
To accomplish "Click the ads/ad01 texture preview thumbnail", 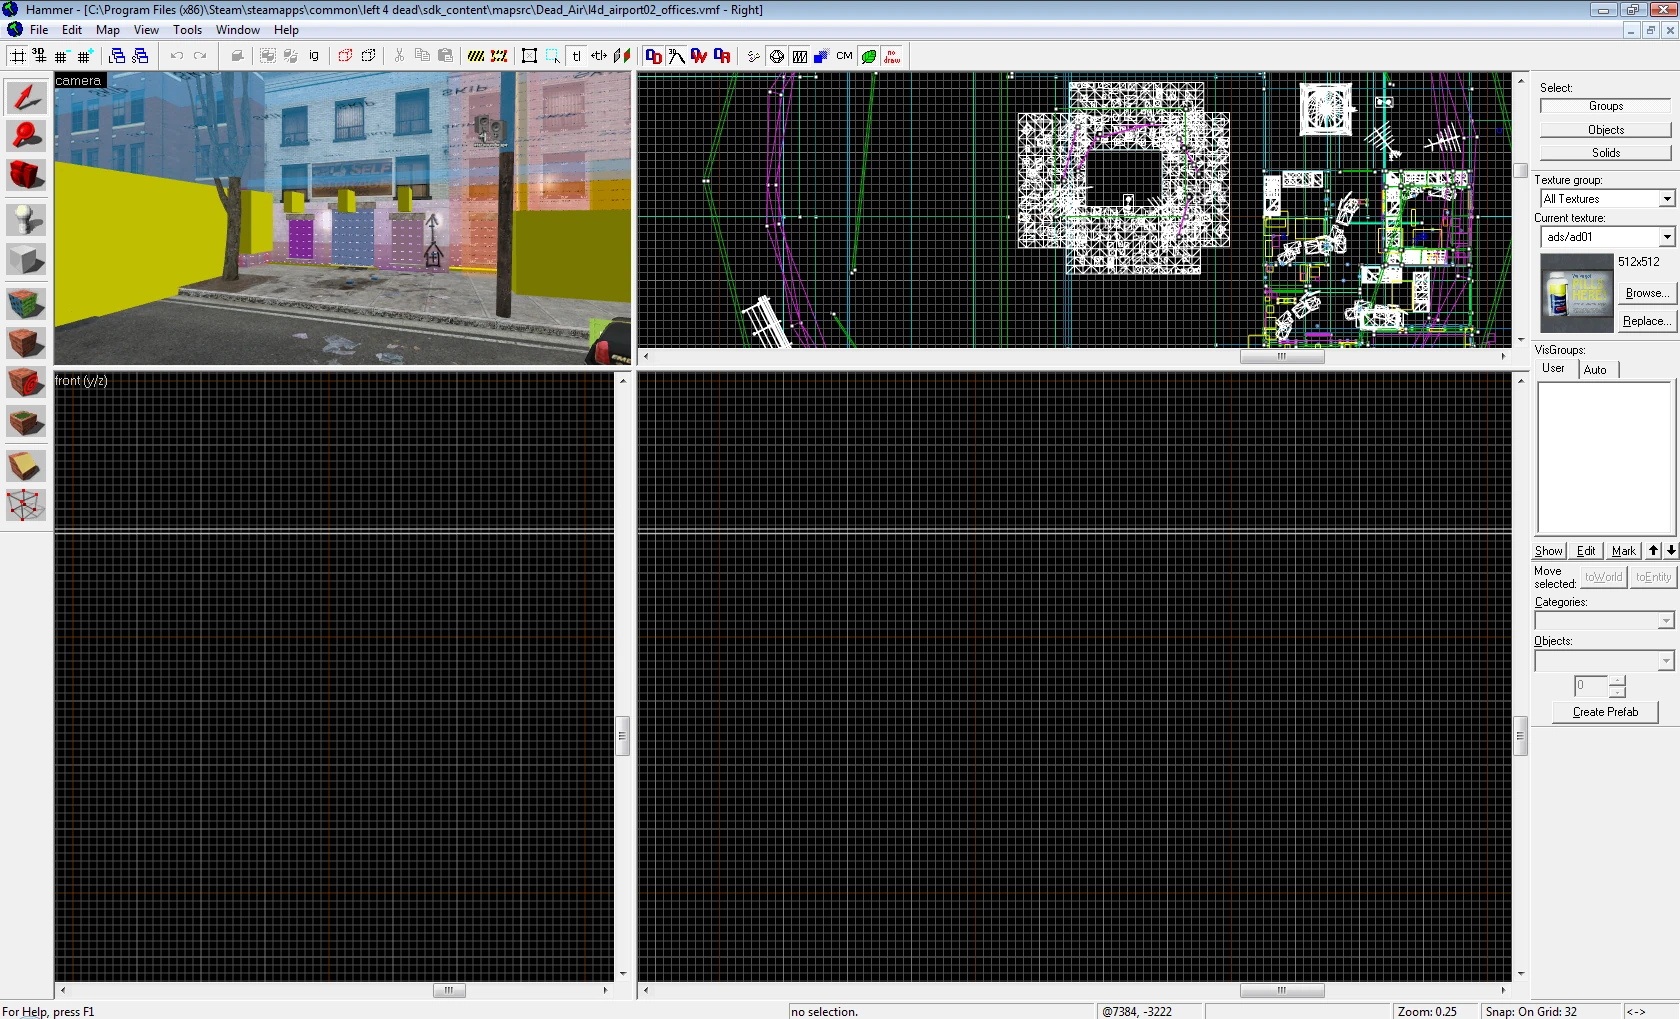I will coord(1577,293).
